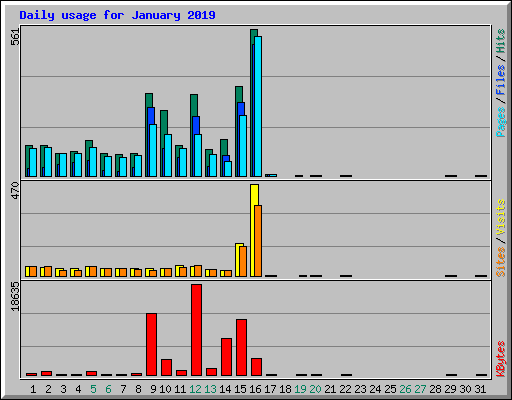Screen dimensions: 512x400
Task: Click green day 5 on the x-axis
Action: [x=93, y=389]
